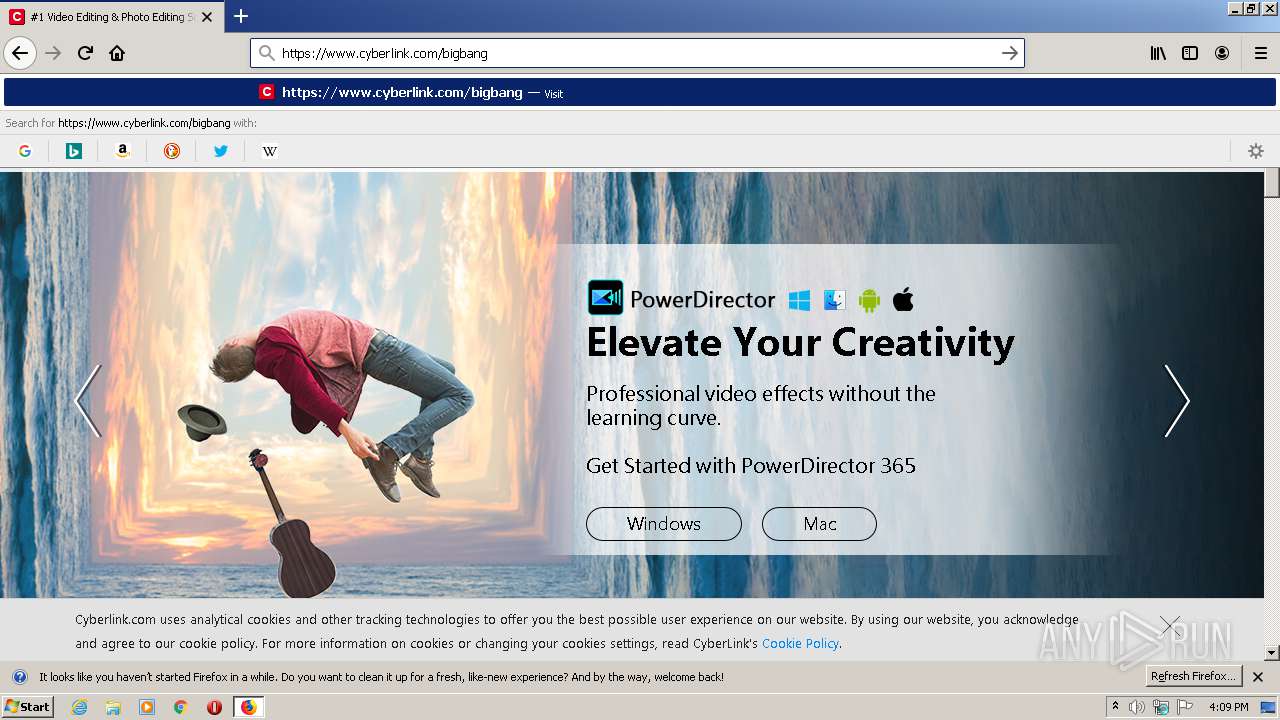Select the cyberlink.com/bigbang Visit suggestion
This screenshot has width=1280, height=720.
pyautogui.click(x=640, y=92)
